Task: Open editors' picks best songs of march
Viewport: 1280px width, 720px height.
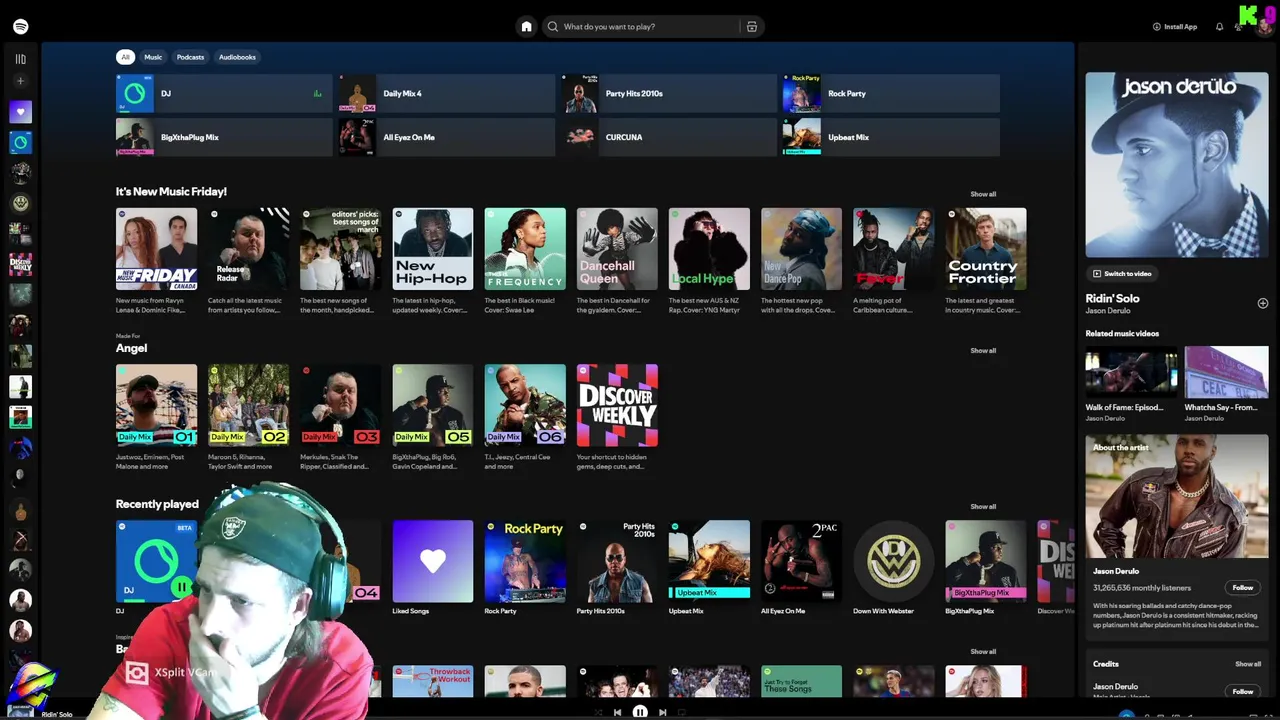Action: 341,249
